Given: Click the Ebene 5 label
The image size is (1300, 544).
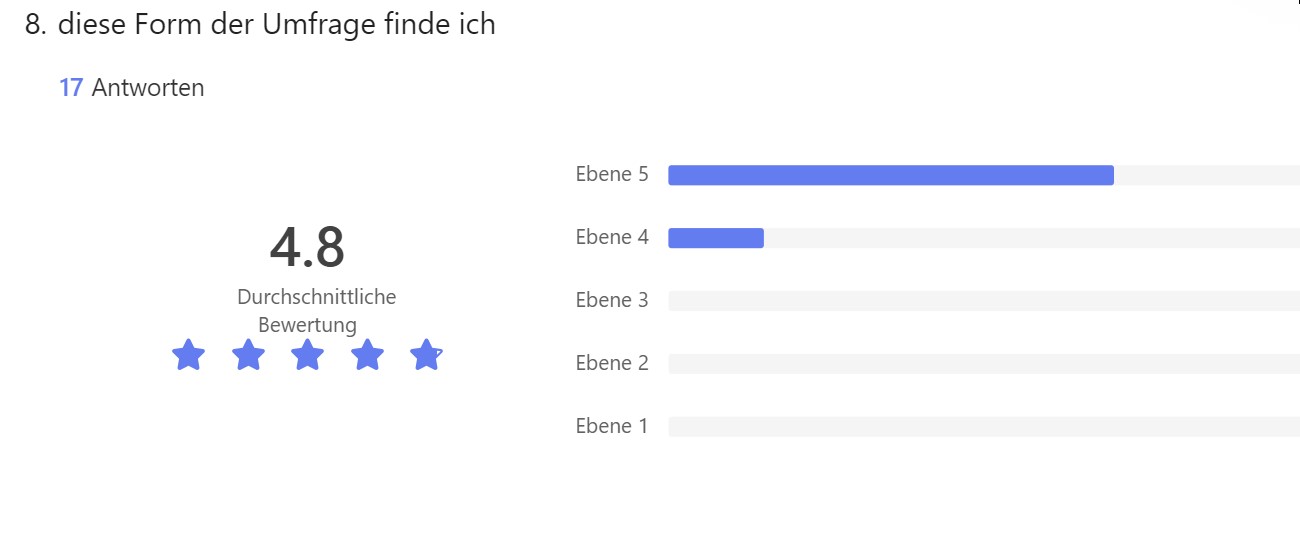Looking at the screenshot, I should pos(612,174).
